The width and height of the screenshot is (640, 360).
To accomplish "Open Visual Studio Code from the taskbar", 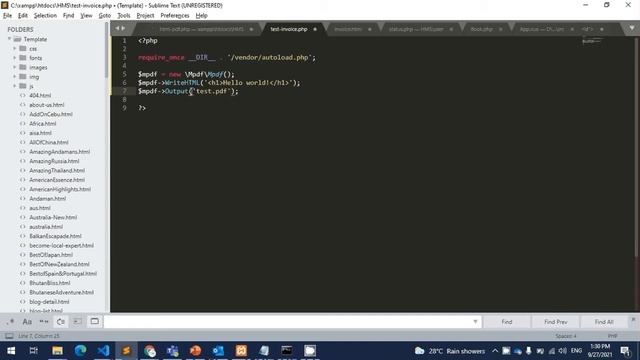I will (103, 351).
